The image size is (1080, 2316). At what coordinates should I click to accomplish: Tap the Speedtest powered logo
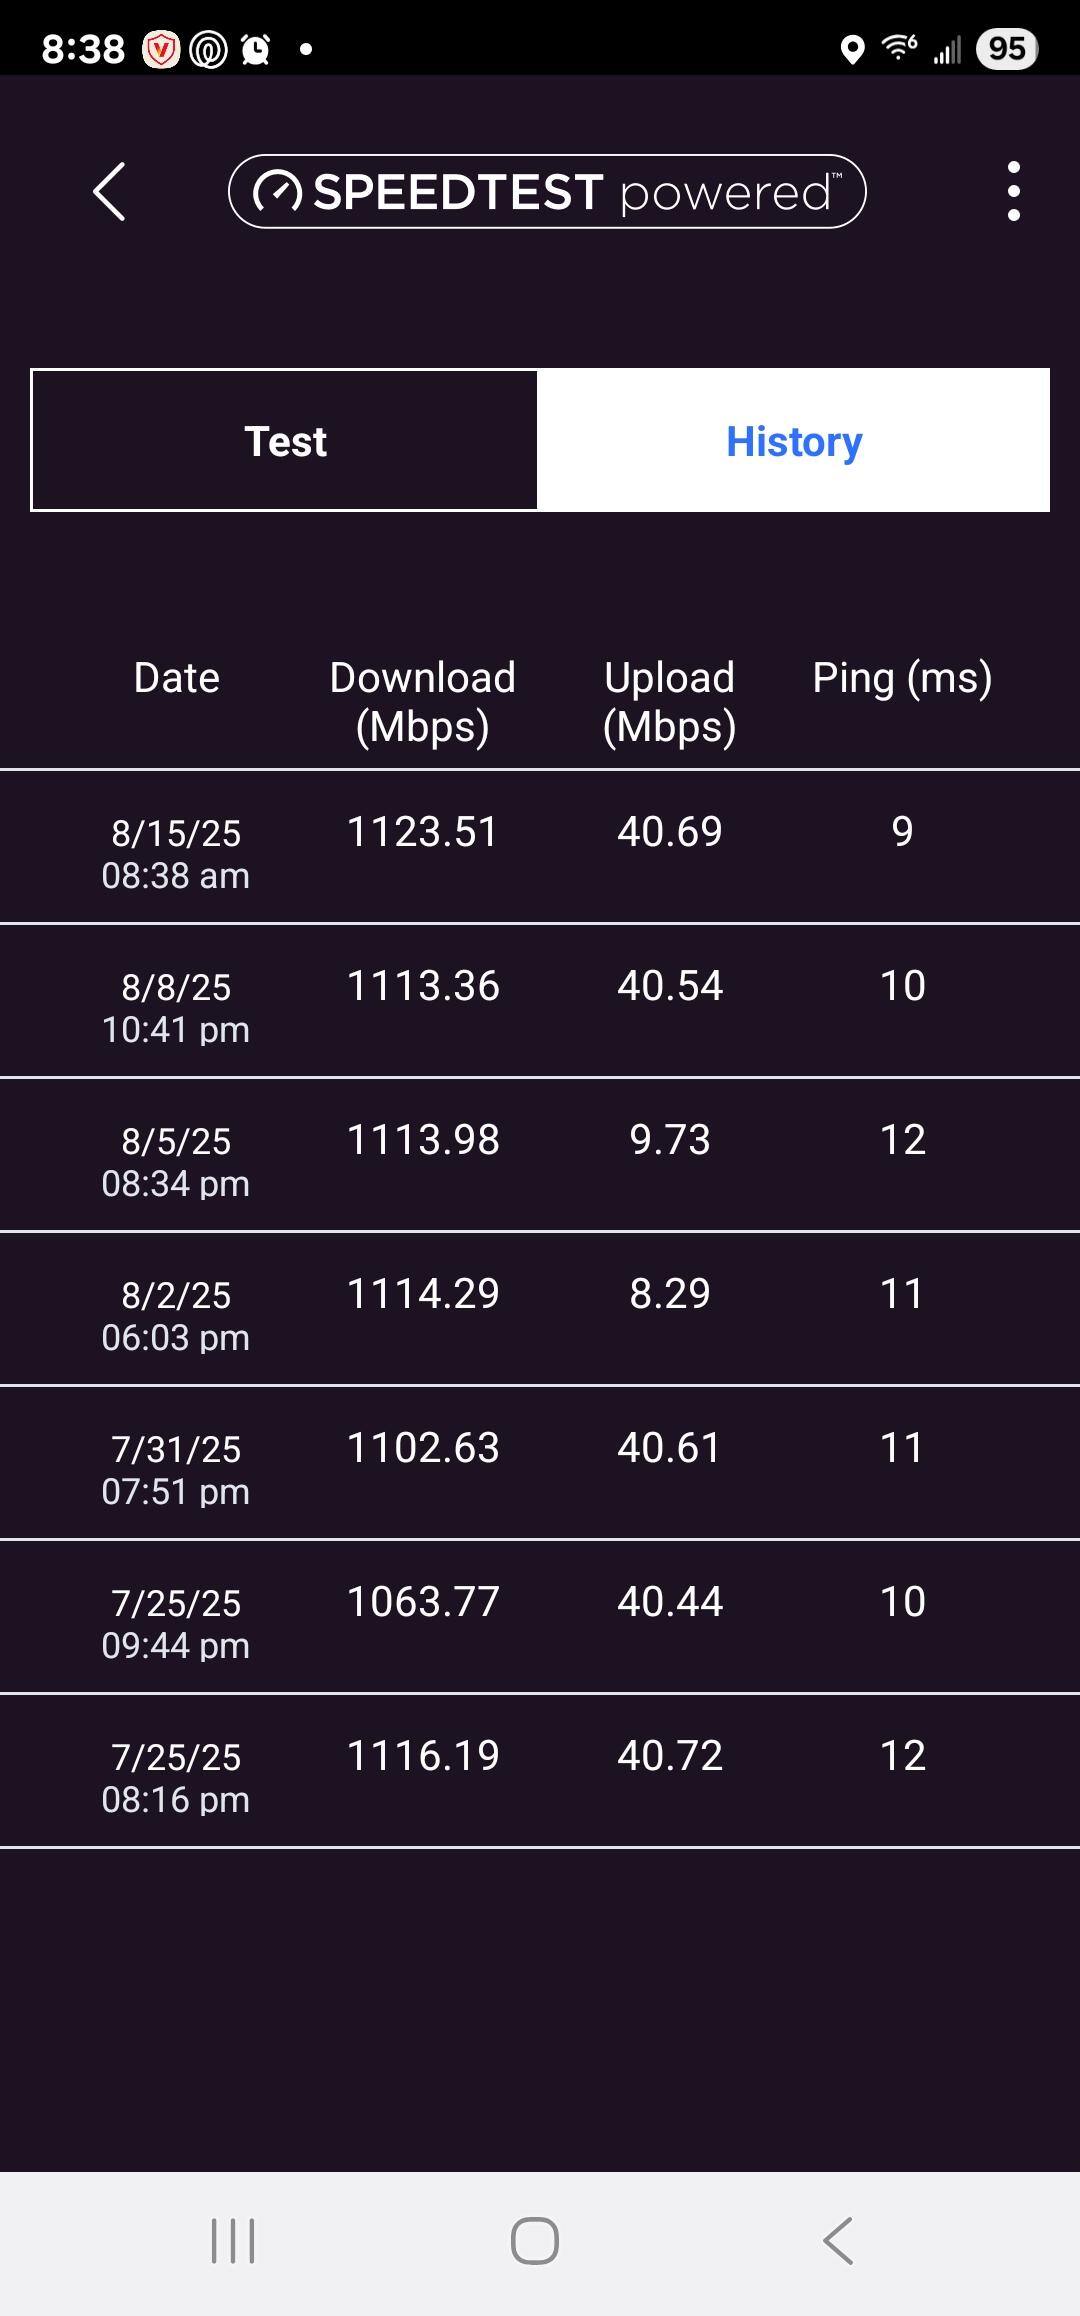pyautogui.click(x=547, y=191)
